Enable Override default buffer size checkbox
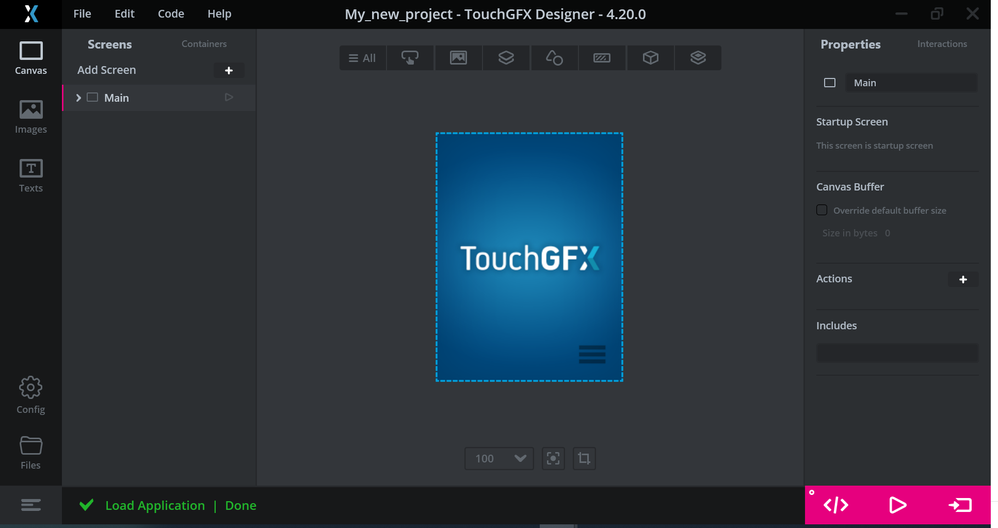 [822, 210]
